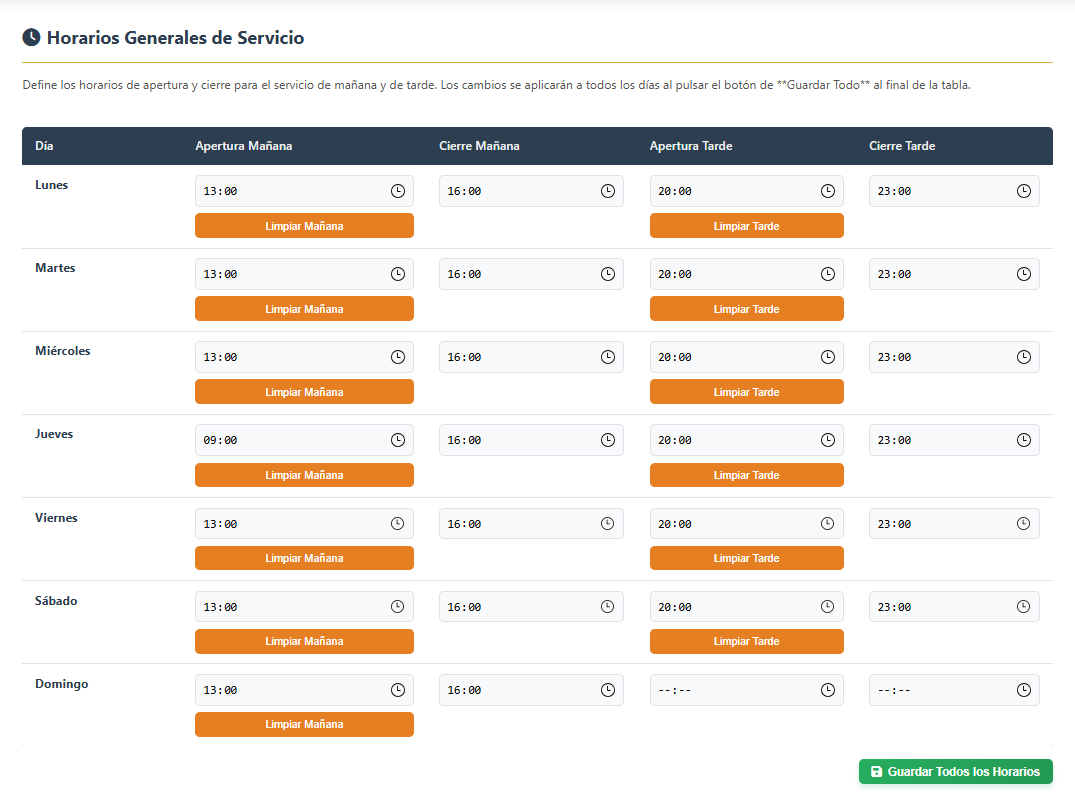
Task: Click Limpiar Mañana for Viernes
Action: tap(304, 558)
